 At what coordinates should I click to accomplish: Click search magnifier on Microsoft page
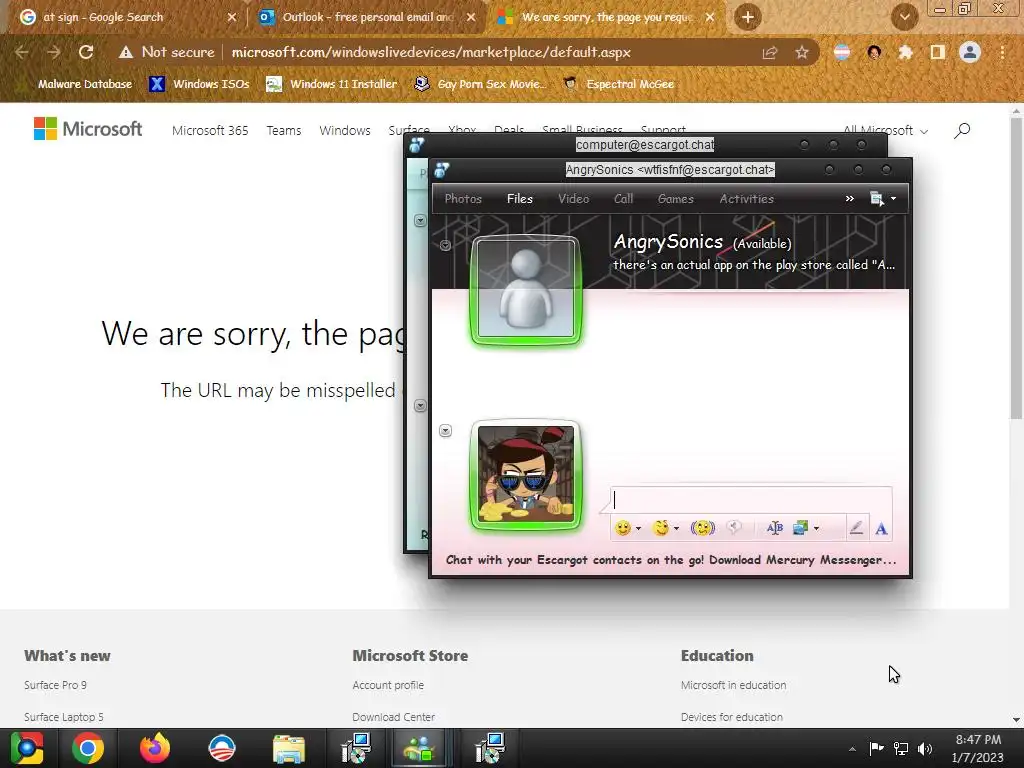(x=962, y=131)
